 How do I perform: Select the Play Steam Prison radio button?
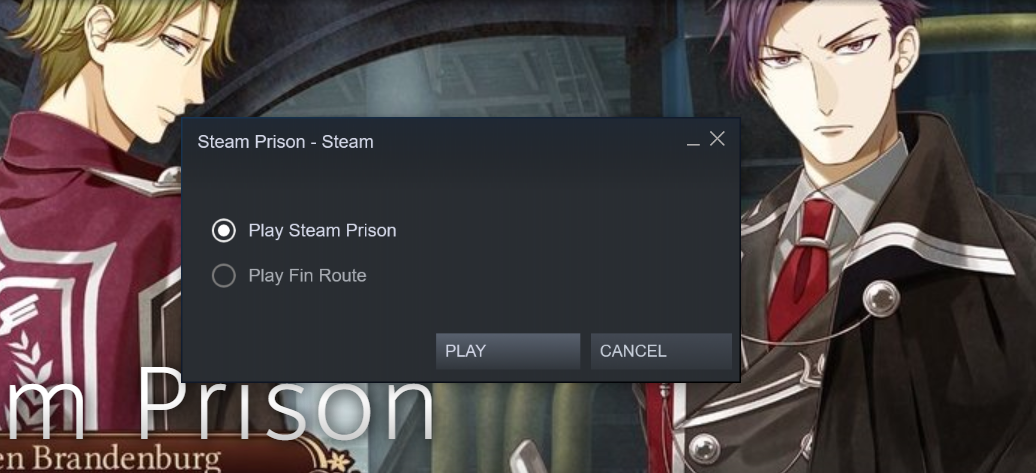(x=224, y=231)
